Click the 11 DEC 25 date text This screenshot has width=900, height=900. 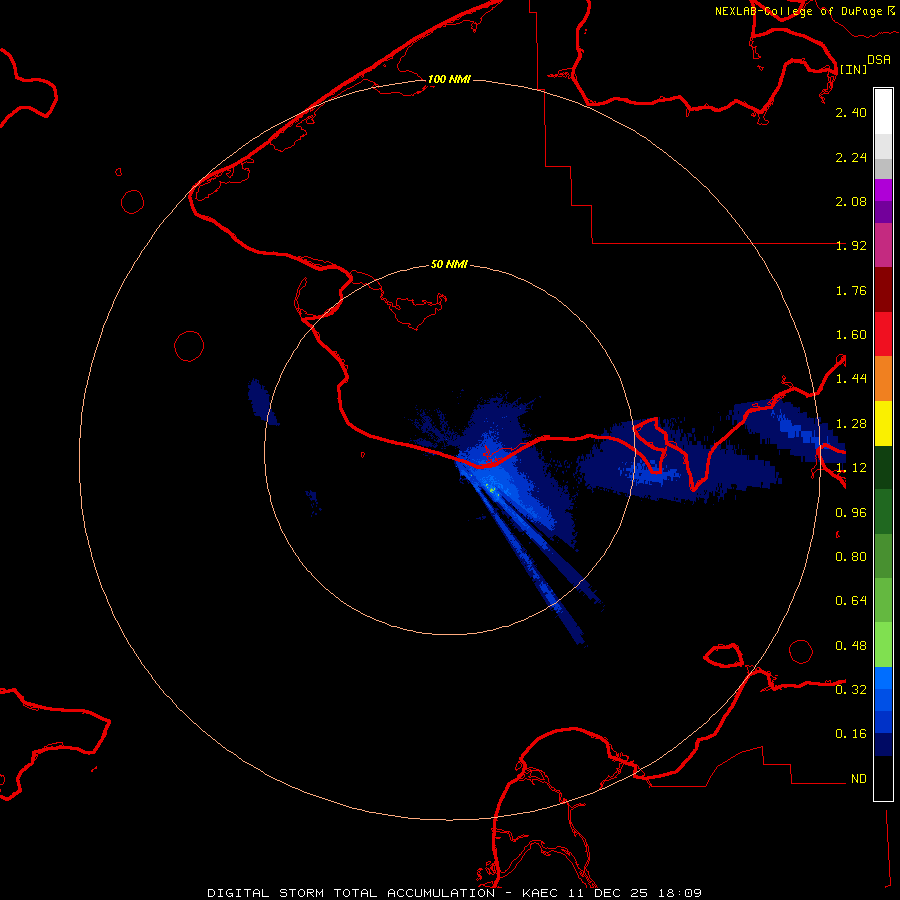(x=608, y=893)
